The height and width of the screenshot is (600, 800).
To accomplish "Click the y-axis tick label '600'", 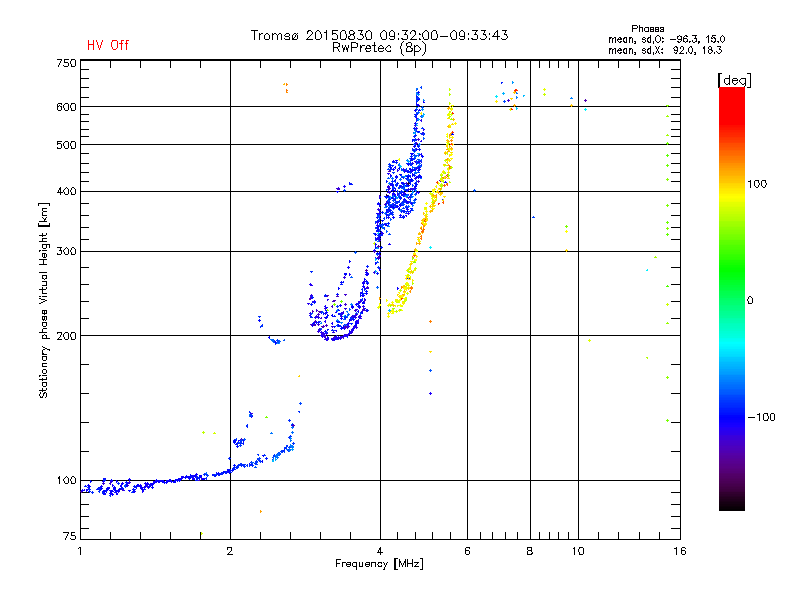I will click(x=66, y=107).
